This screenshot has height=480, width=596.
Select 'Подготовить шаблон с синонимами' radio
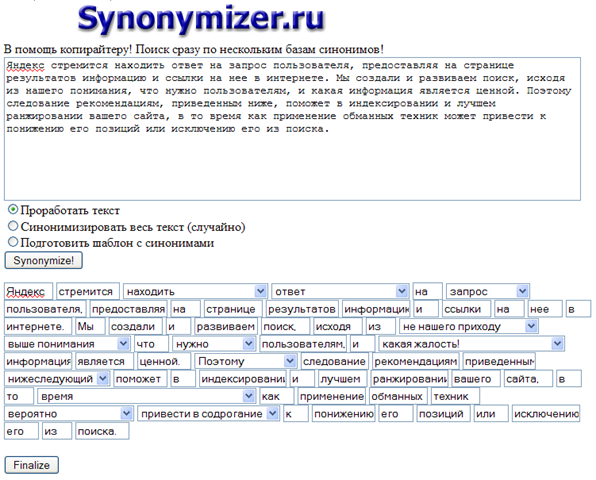pos(13,242)
